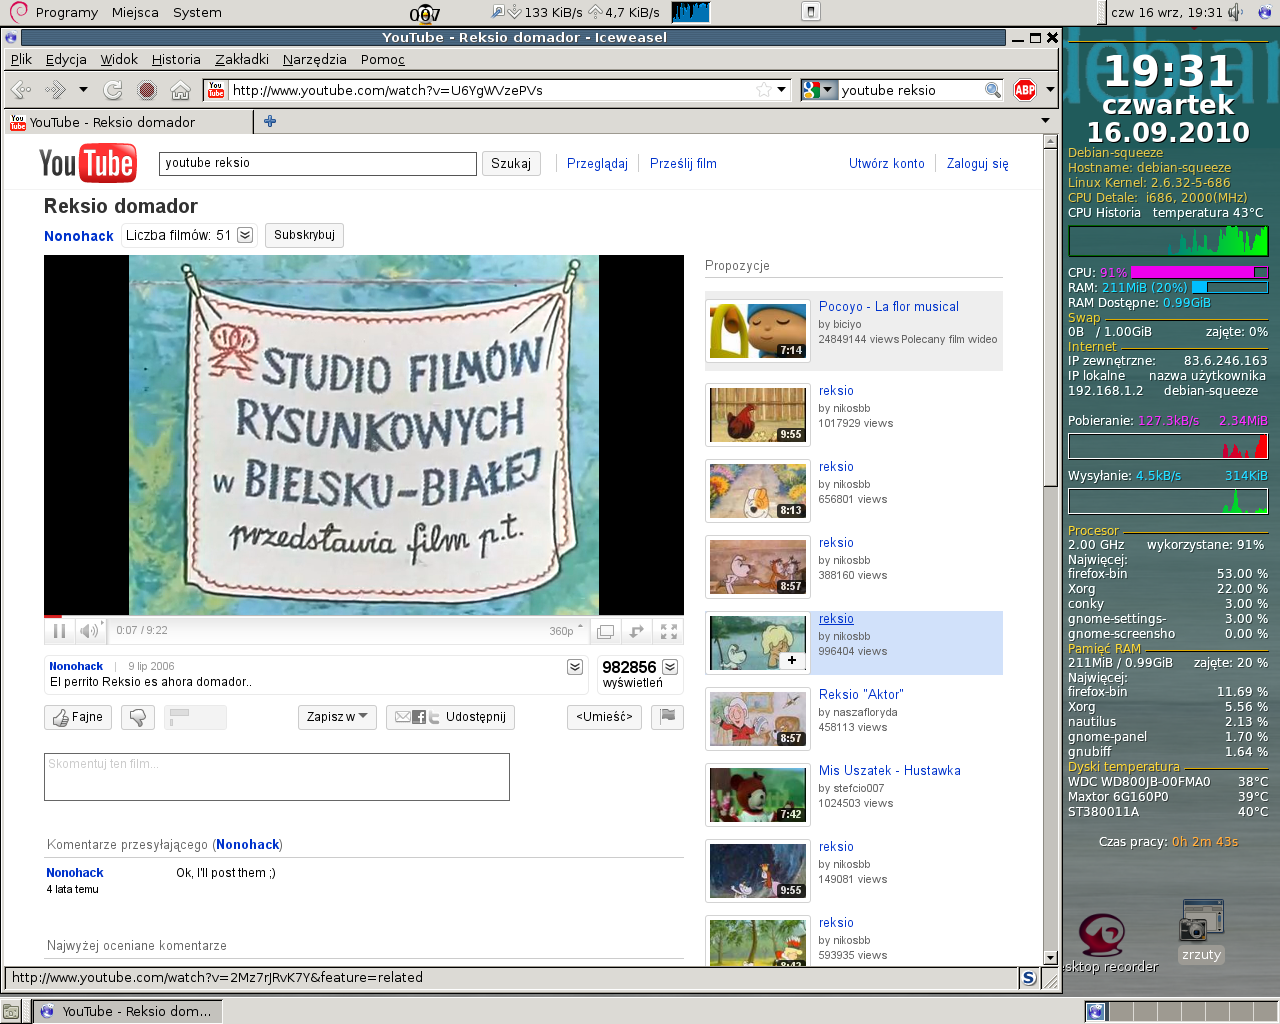
Task: Open the Przeglądaj link
Action: [597, 163]
